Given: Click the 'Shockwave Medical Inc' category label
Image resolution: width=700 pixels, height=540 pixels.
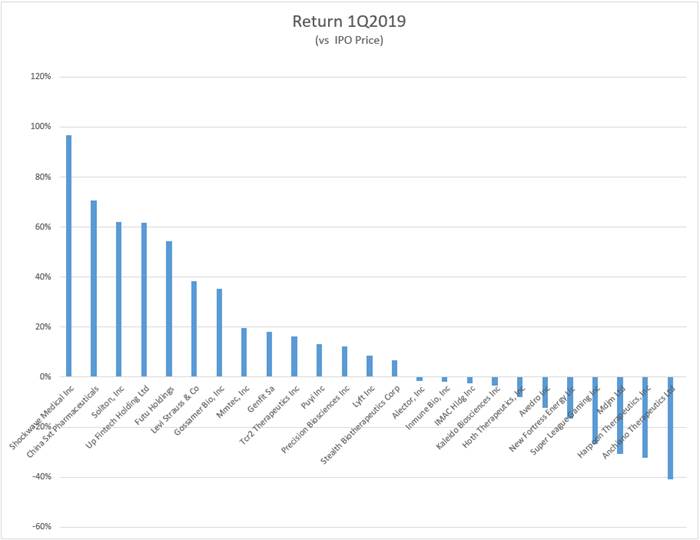Looking at the screenshot, I should pos(41,418).
